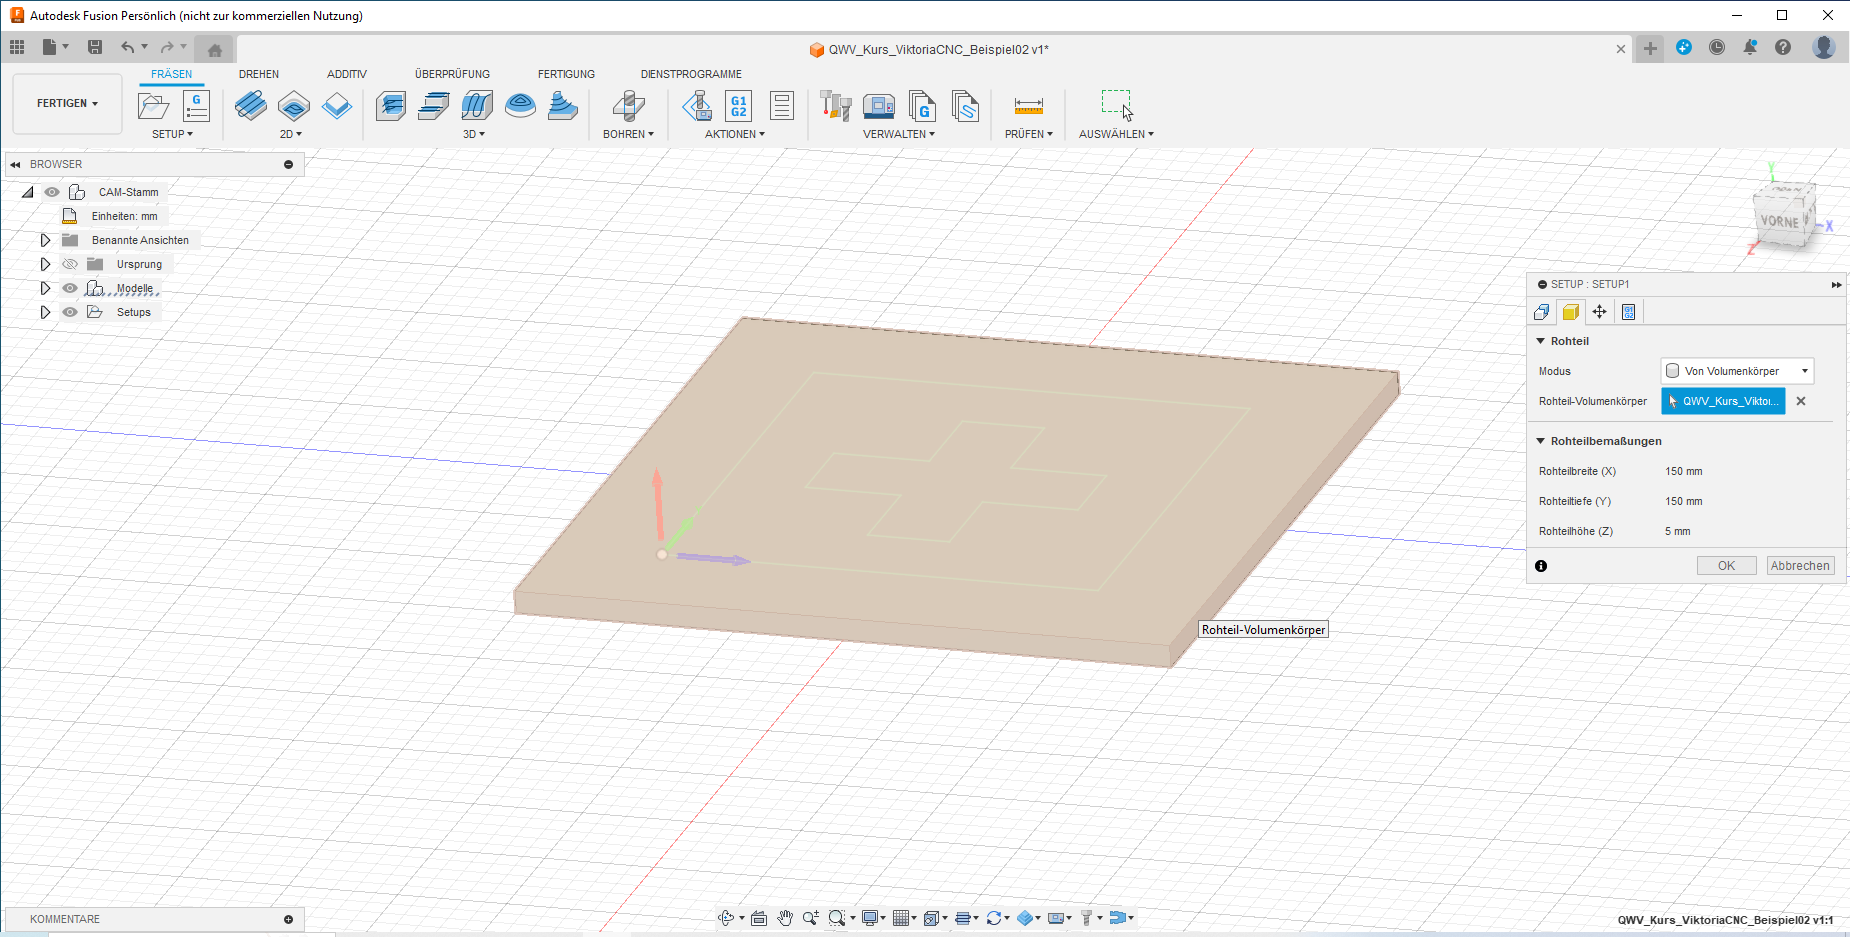Click the new setup folder icon
1850x937 pixels.
pyautogui.click(x=153, y=105)
